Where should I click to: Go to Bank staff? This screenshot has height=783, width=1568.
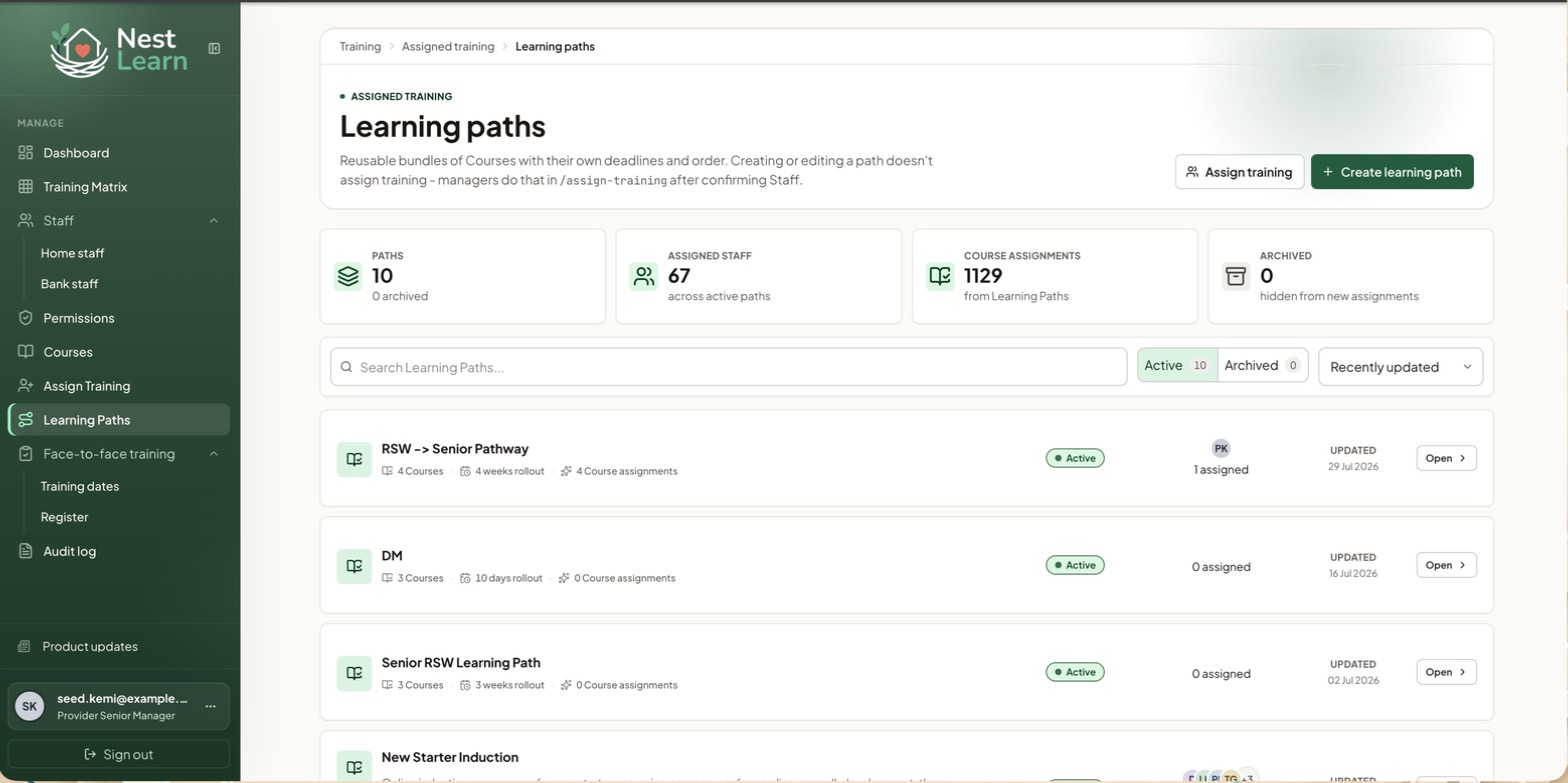coord(69,284)
